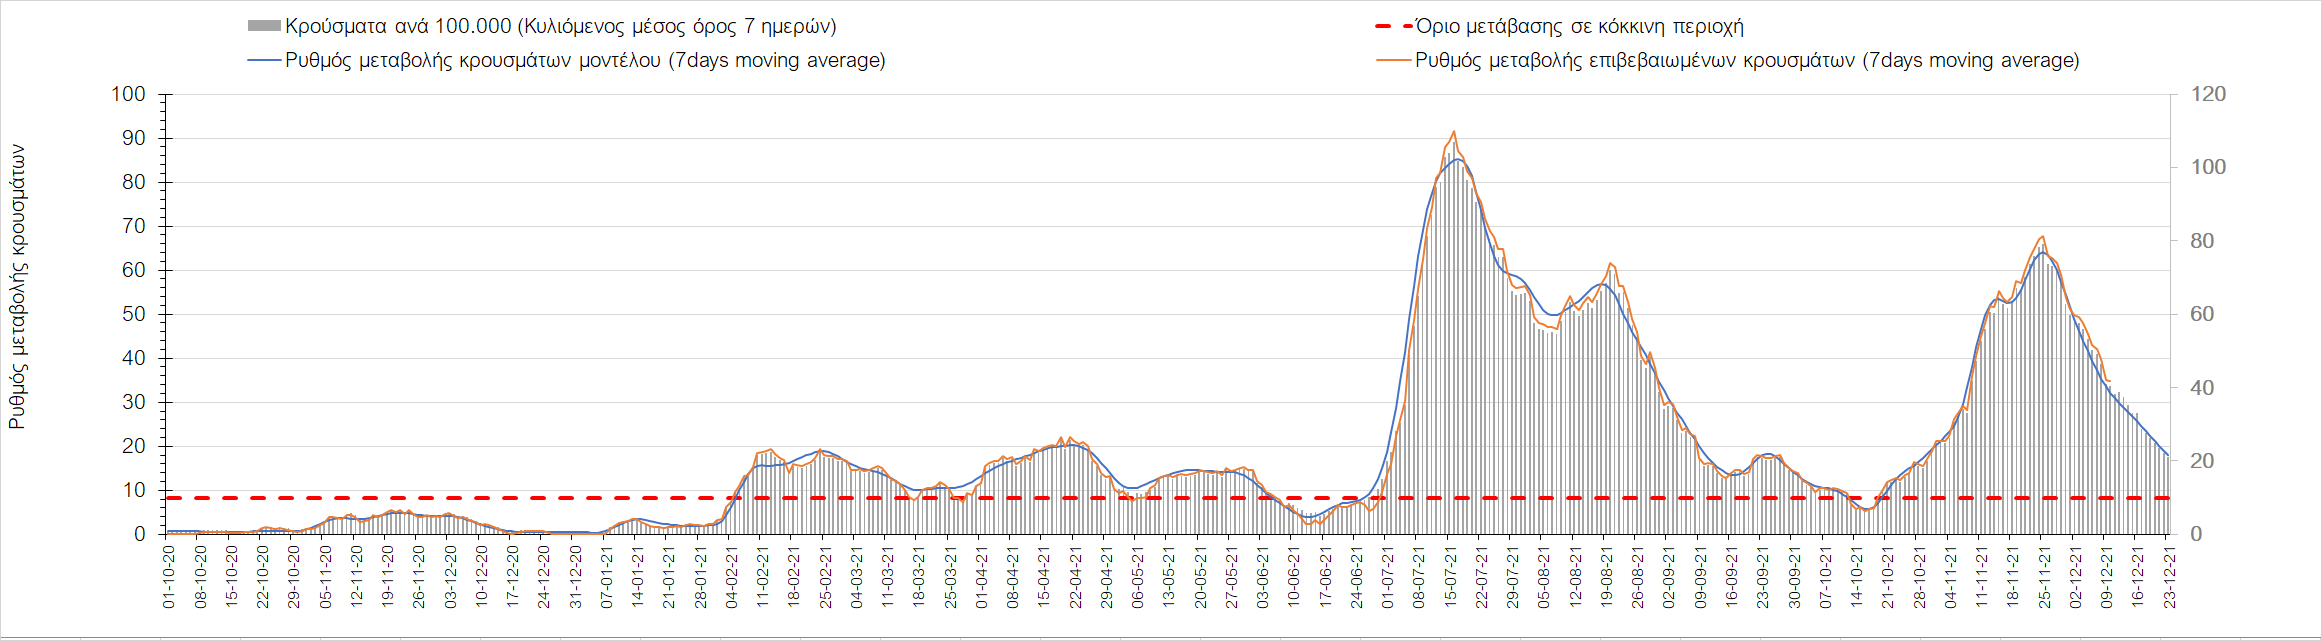Click the orange line legend marker
The width and height of the screenshot is (2321, 641).
pyautogui.click(x=1394, y=60)
